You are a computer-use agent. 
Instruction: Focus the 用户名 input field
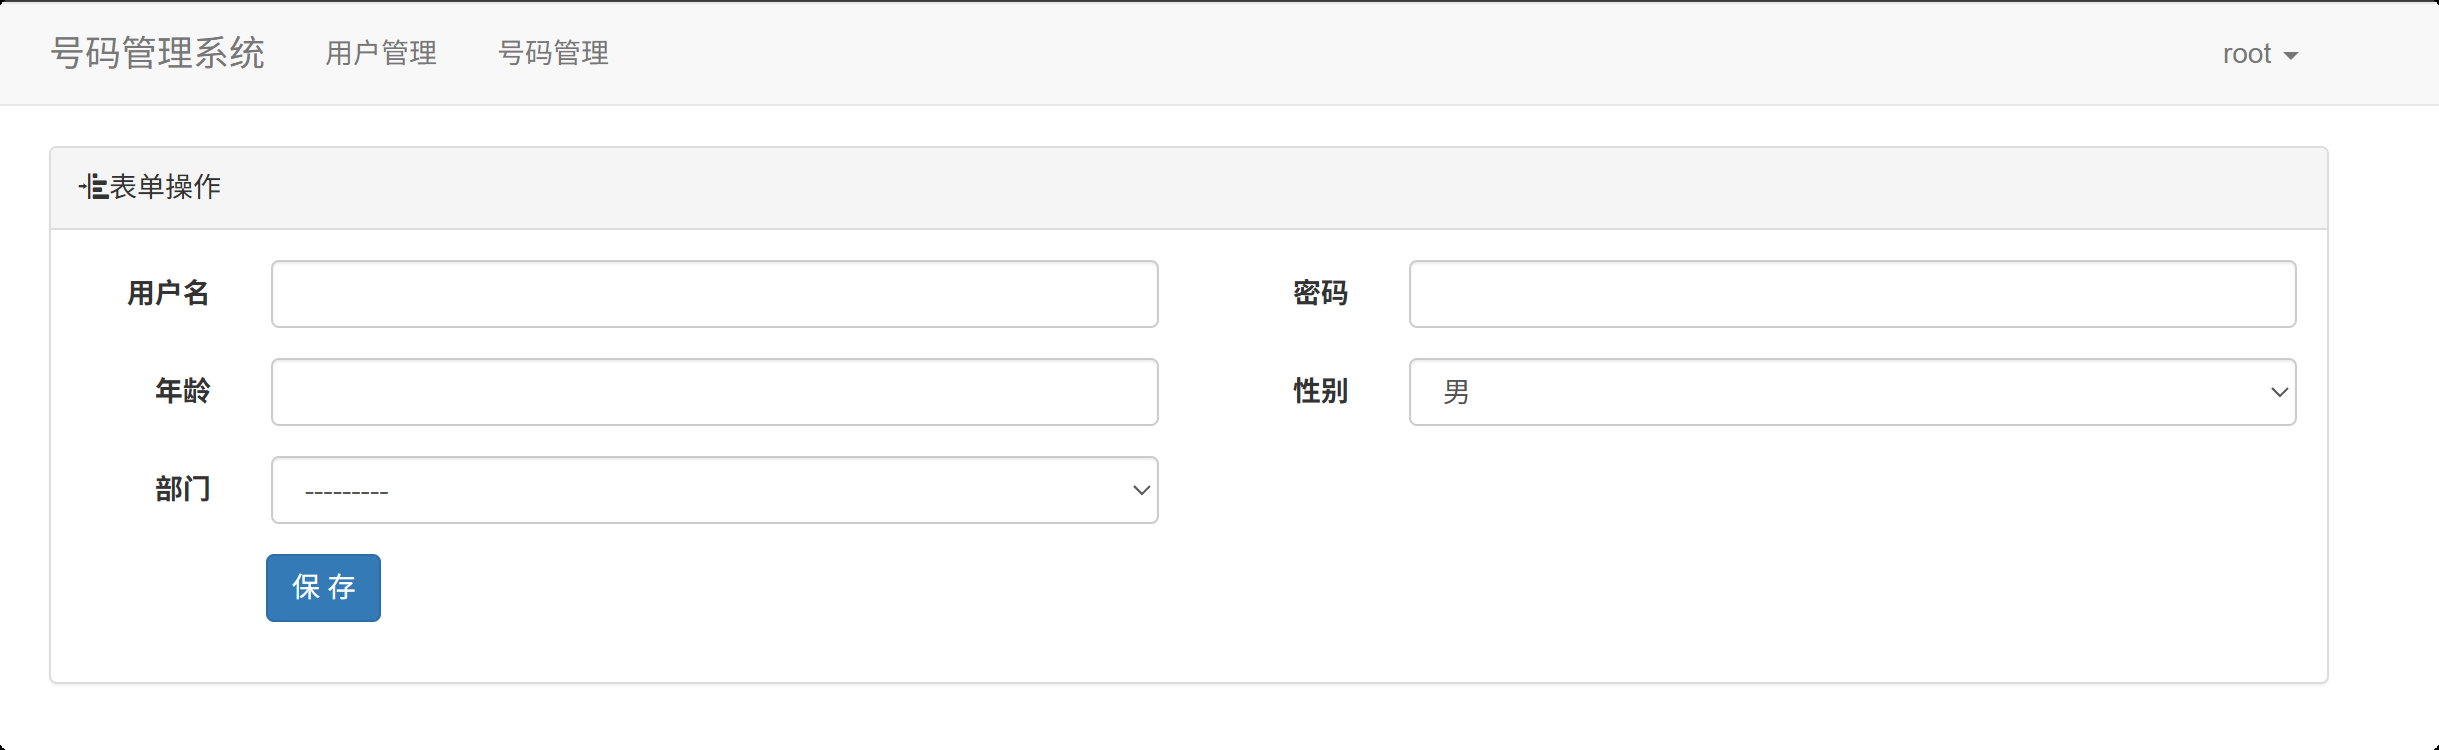click(715, 294)
